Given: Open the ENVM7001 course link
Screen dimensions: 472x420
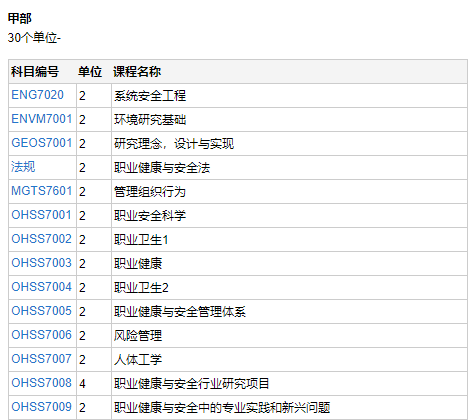Looking at the screenshot, I should [x=42, y=119].
